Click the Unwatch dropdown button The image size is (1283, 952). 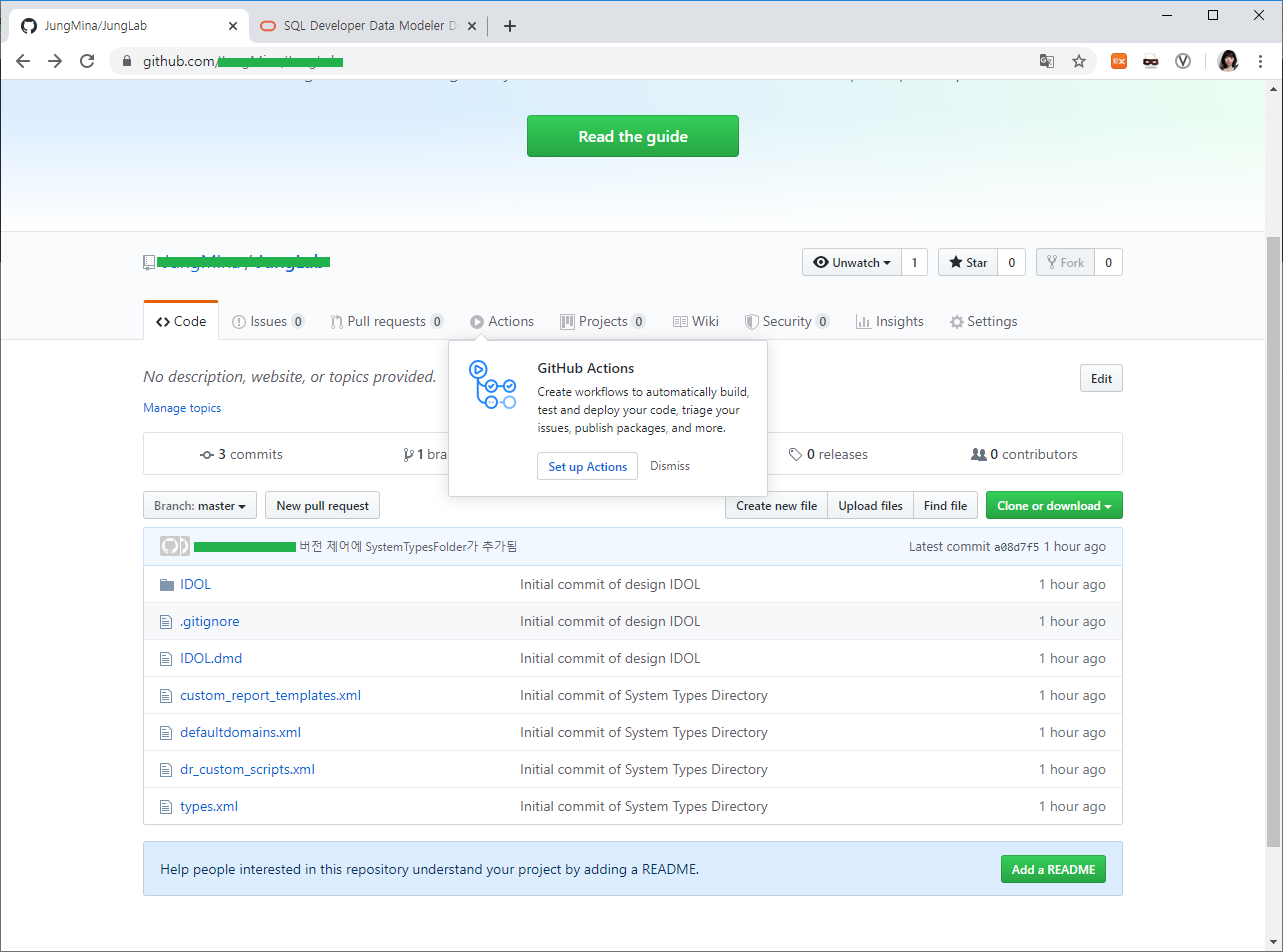point(852,262)
